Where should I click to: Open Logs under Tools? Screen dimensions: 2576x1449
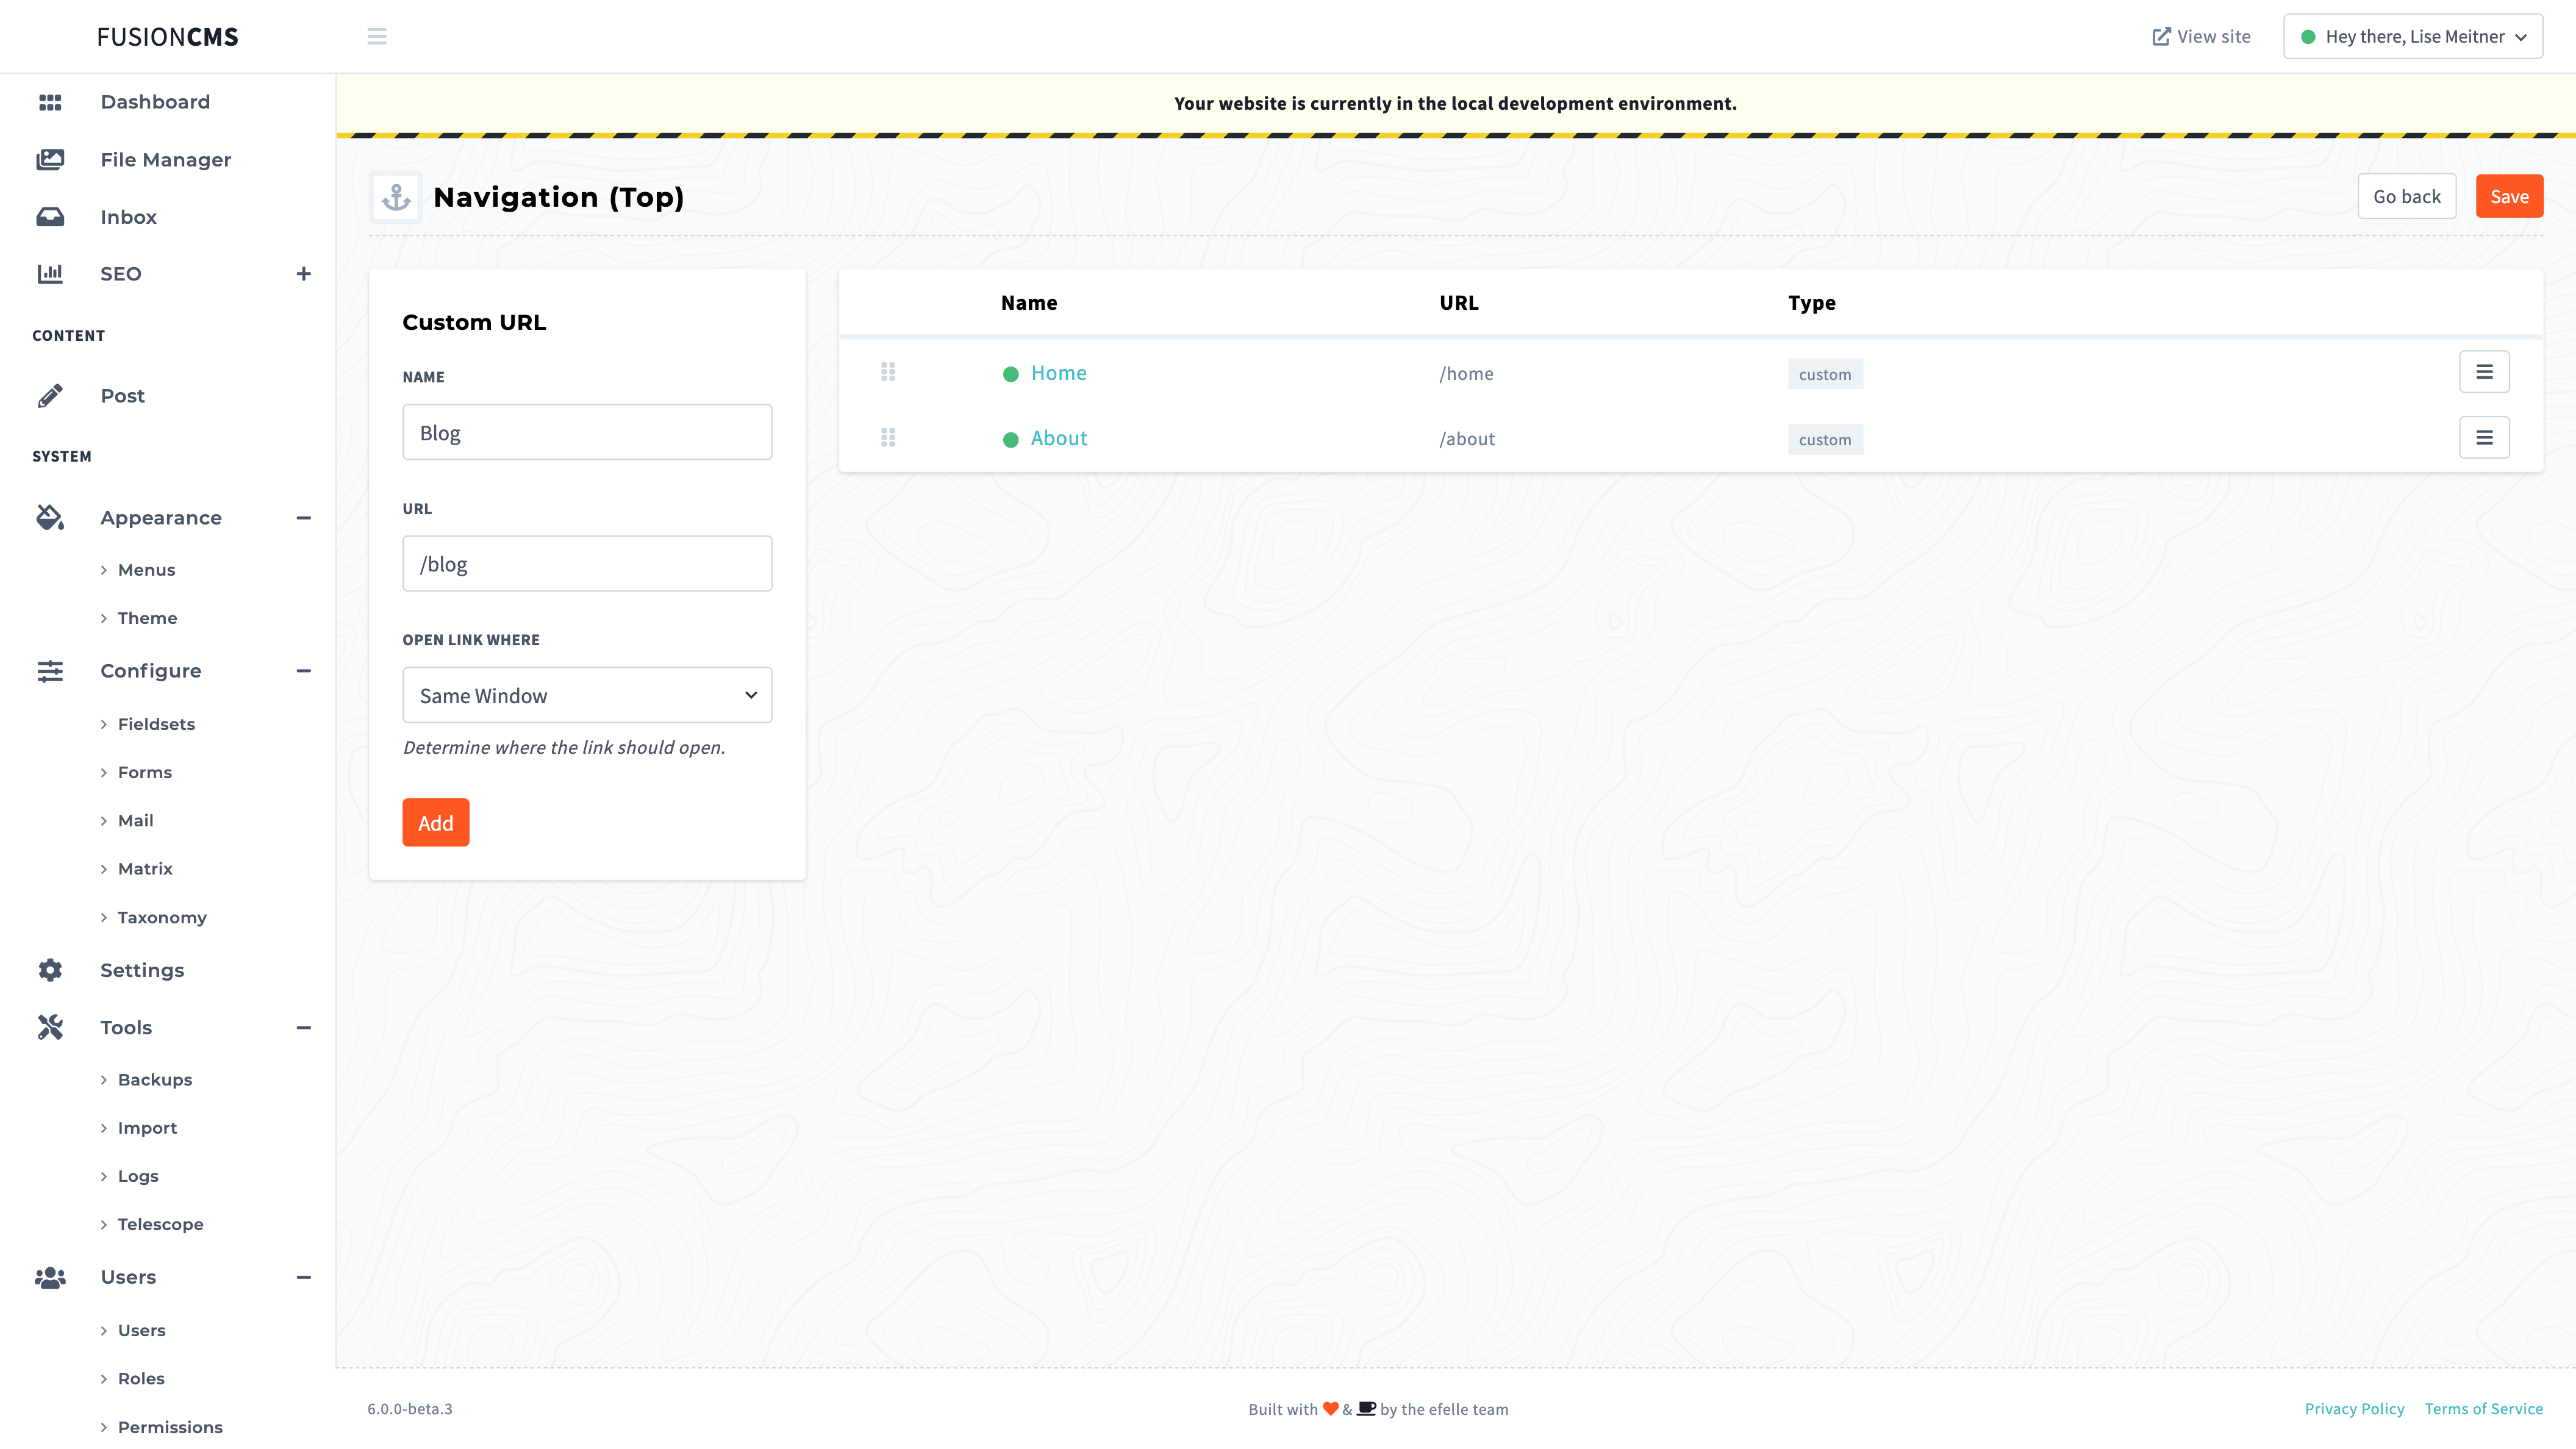138,1176
